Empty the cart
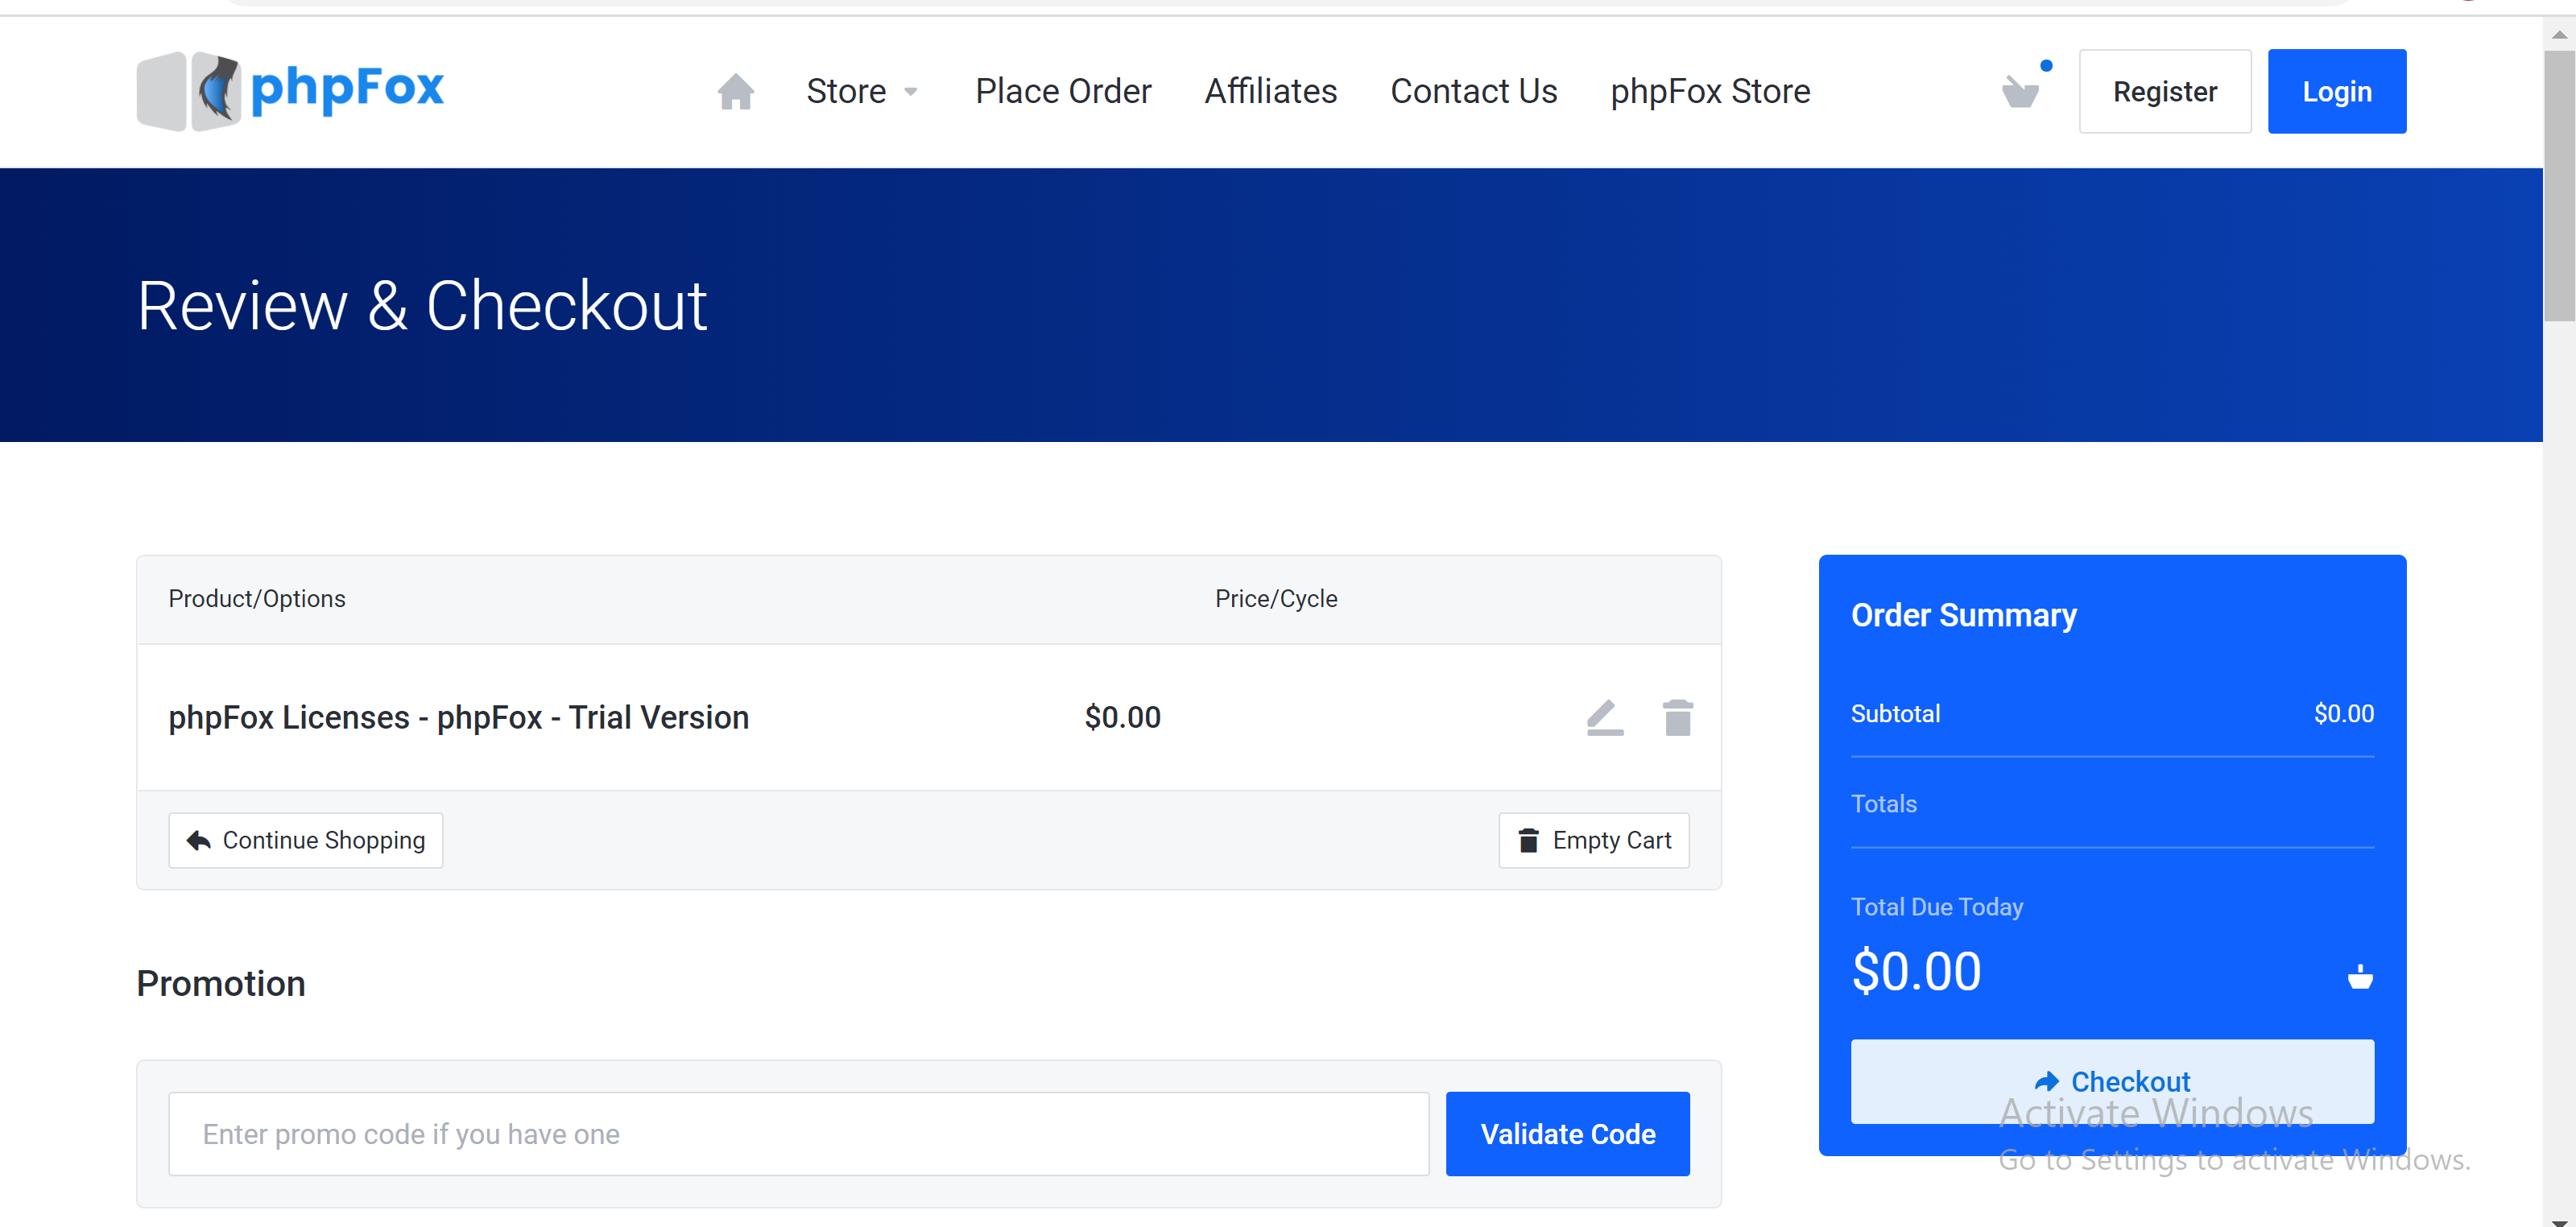This screenshot has height=1227, width=2576. pyautogui.click(x=1594, y=840)
